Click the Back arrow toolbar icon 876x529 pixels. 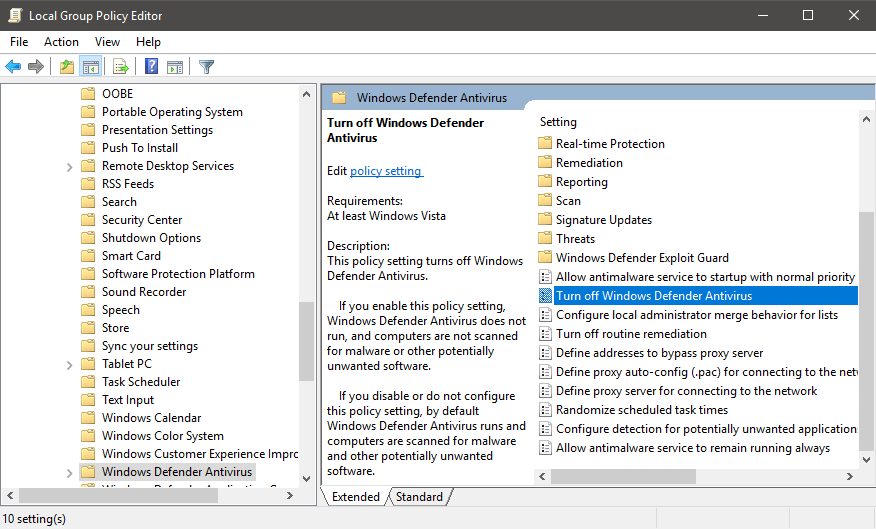tap(13, 67)
